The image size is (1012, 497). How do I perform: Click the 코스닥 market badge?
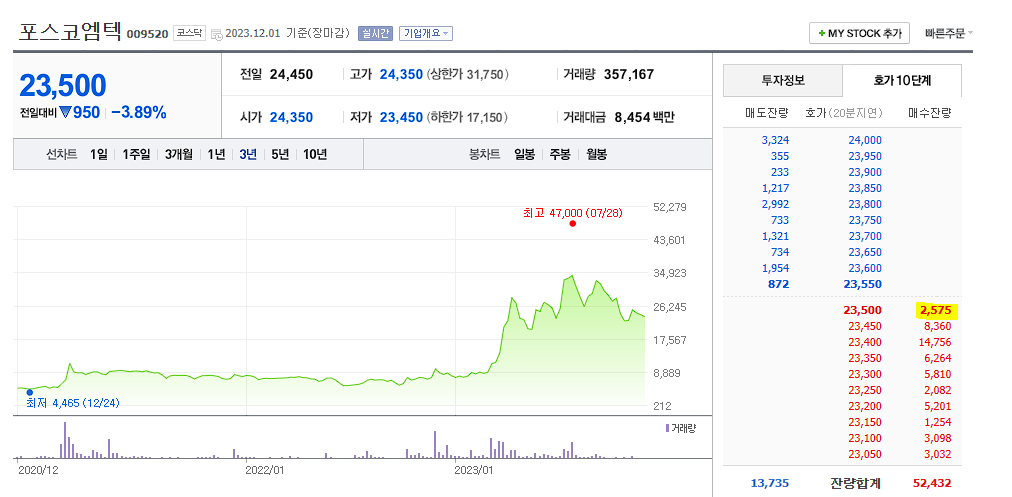188,33
